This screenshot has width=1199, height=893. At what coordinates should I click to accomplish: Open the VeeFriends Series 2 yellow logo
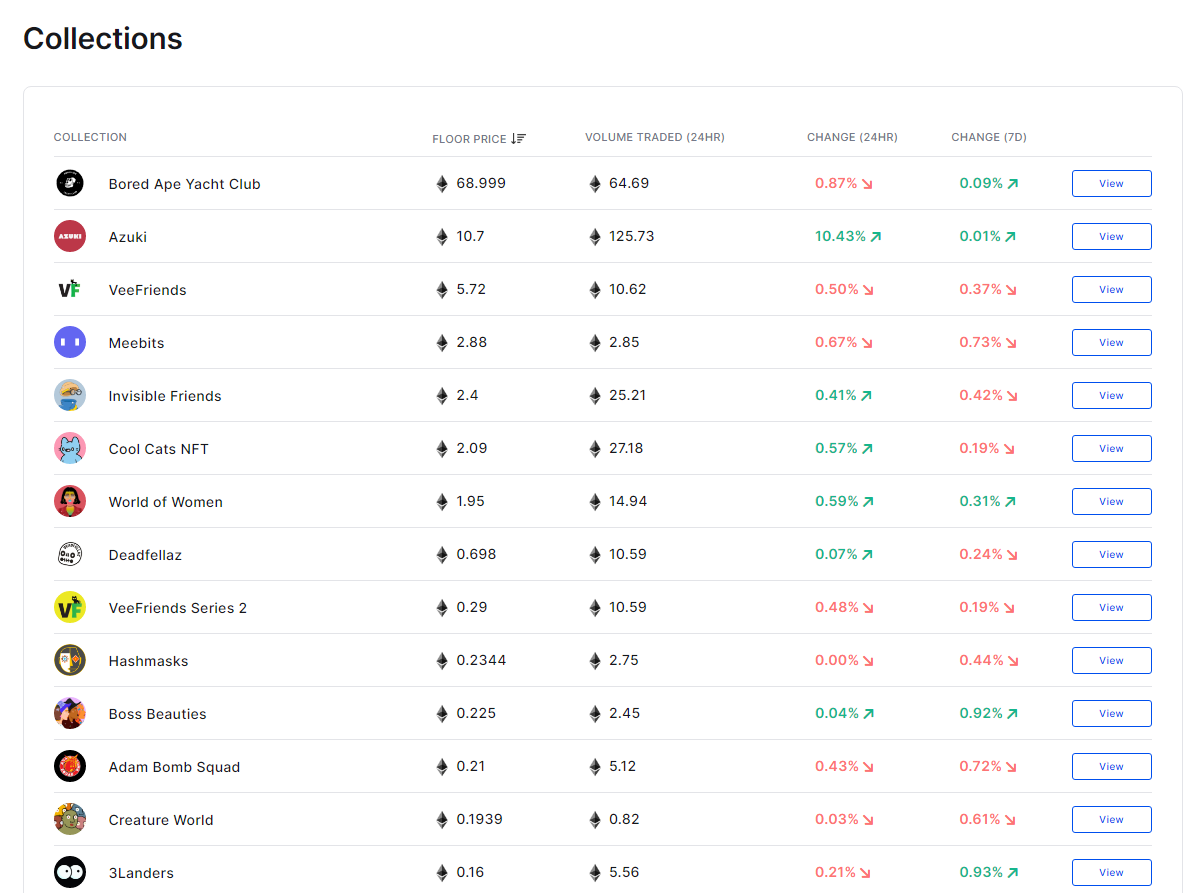(70, 607)
